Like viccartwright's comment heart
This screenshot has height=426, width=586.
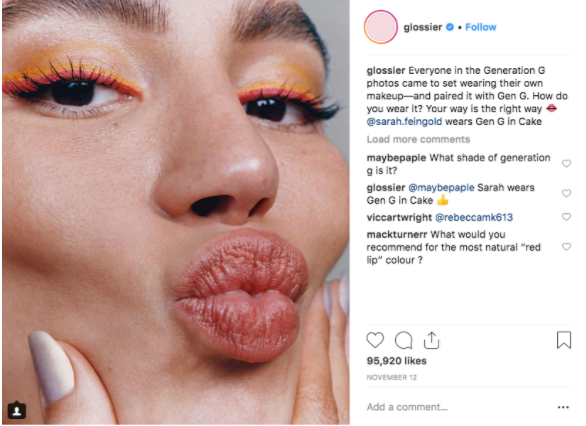pyautogui.click(x=567, y=217)
